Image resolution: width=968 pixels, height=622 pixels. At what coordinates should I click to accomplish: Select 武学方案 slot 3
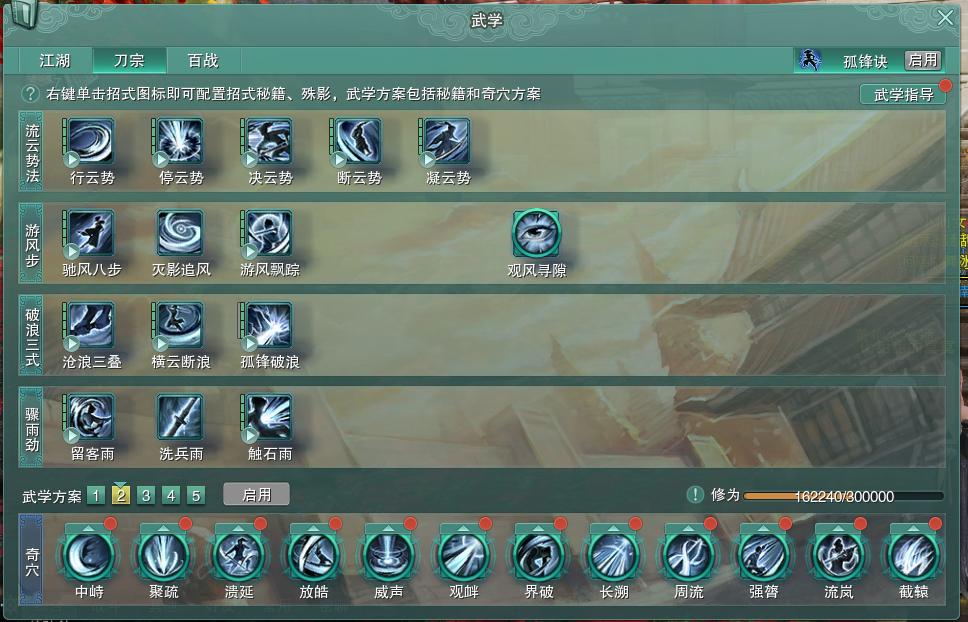[x=146, y=496]
